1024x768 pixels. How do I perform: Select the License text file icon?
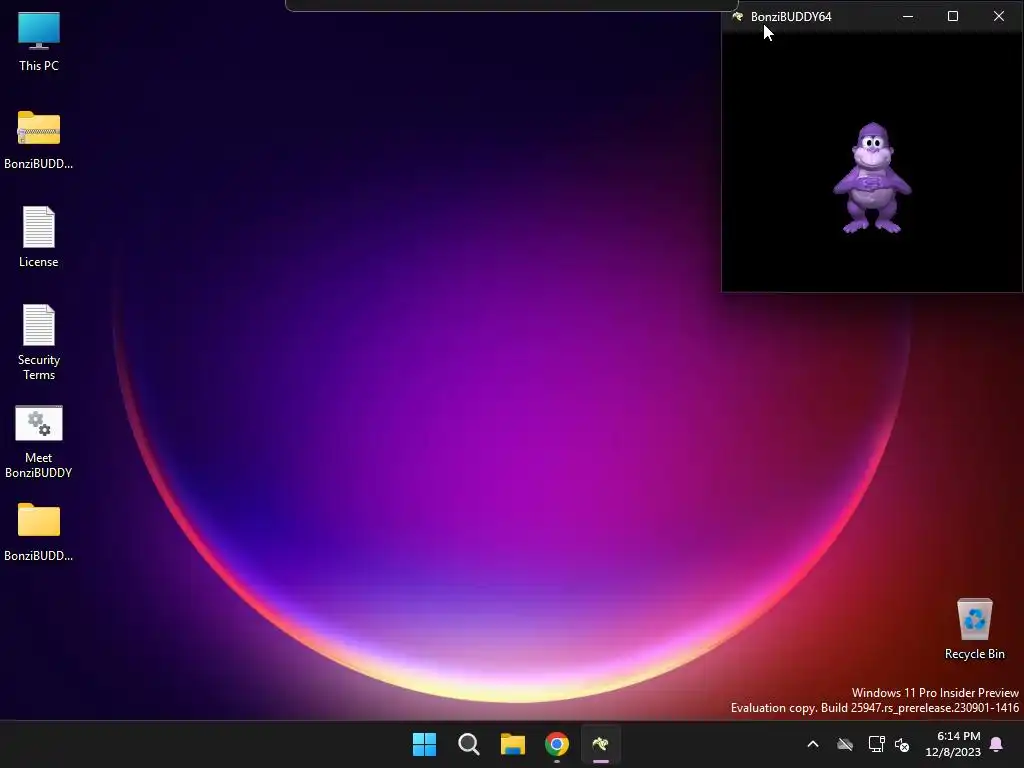click(39, 237)
